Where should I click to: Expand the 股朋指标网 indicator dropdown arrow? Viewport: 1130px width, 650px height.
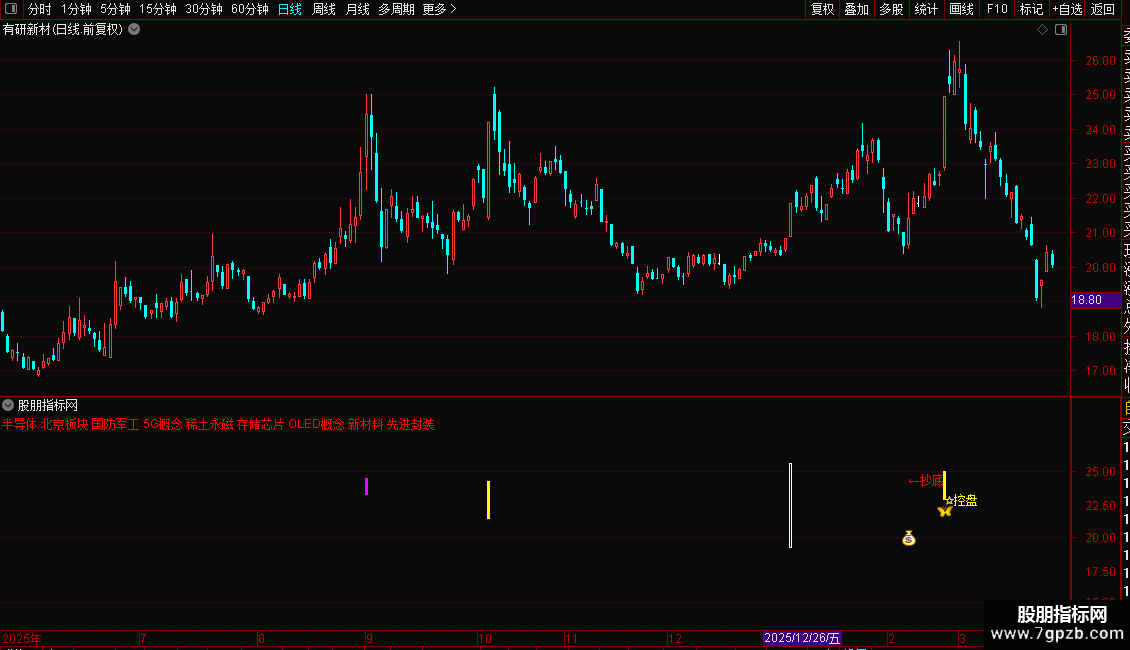click(x=8, y=405)
